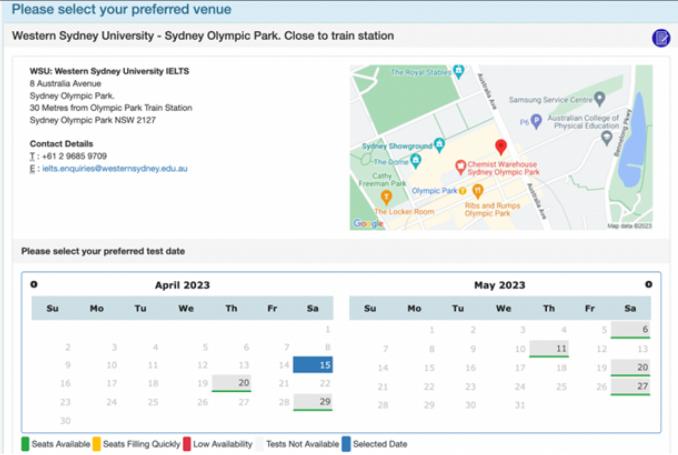Click blue Selected Date legend swatch
This screenshot has width=678, height=455.
tap(346, 444)
